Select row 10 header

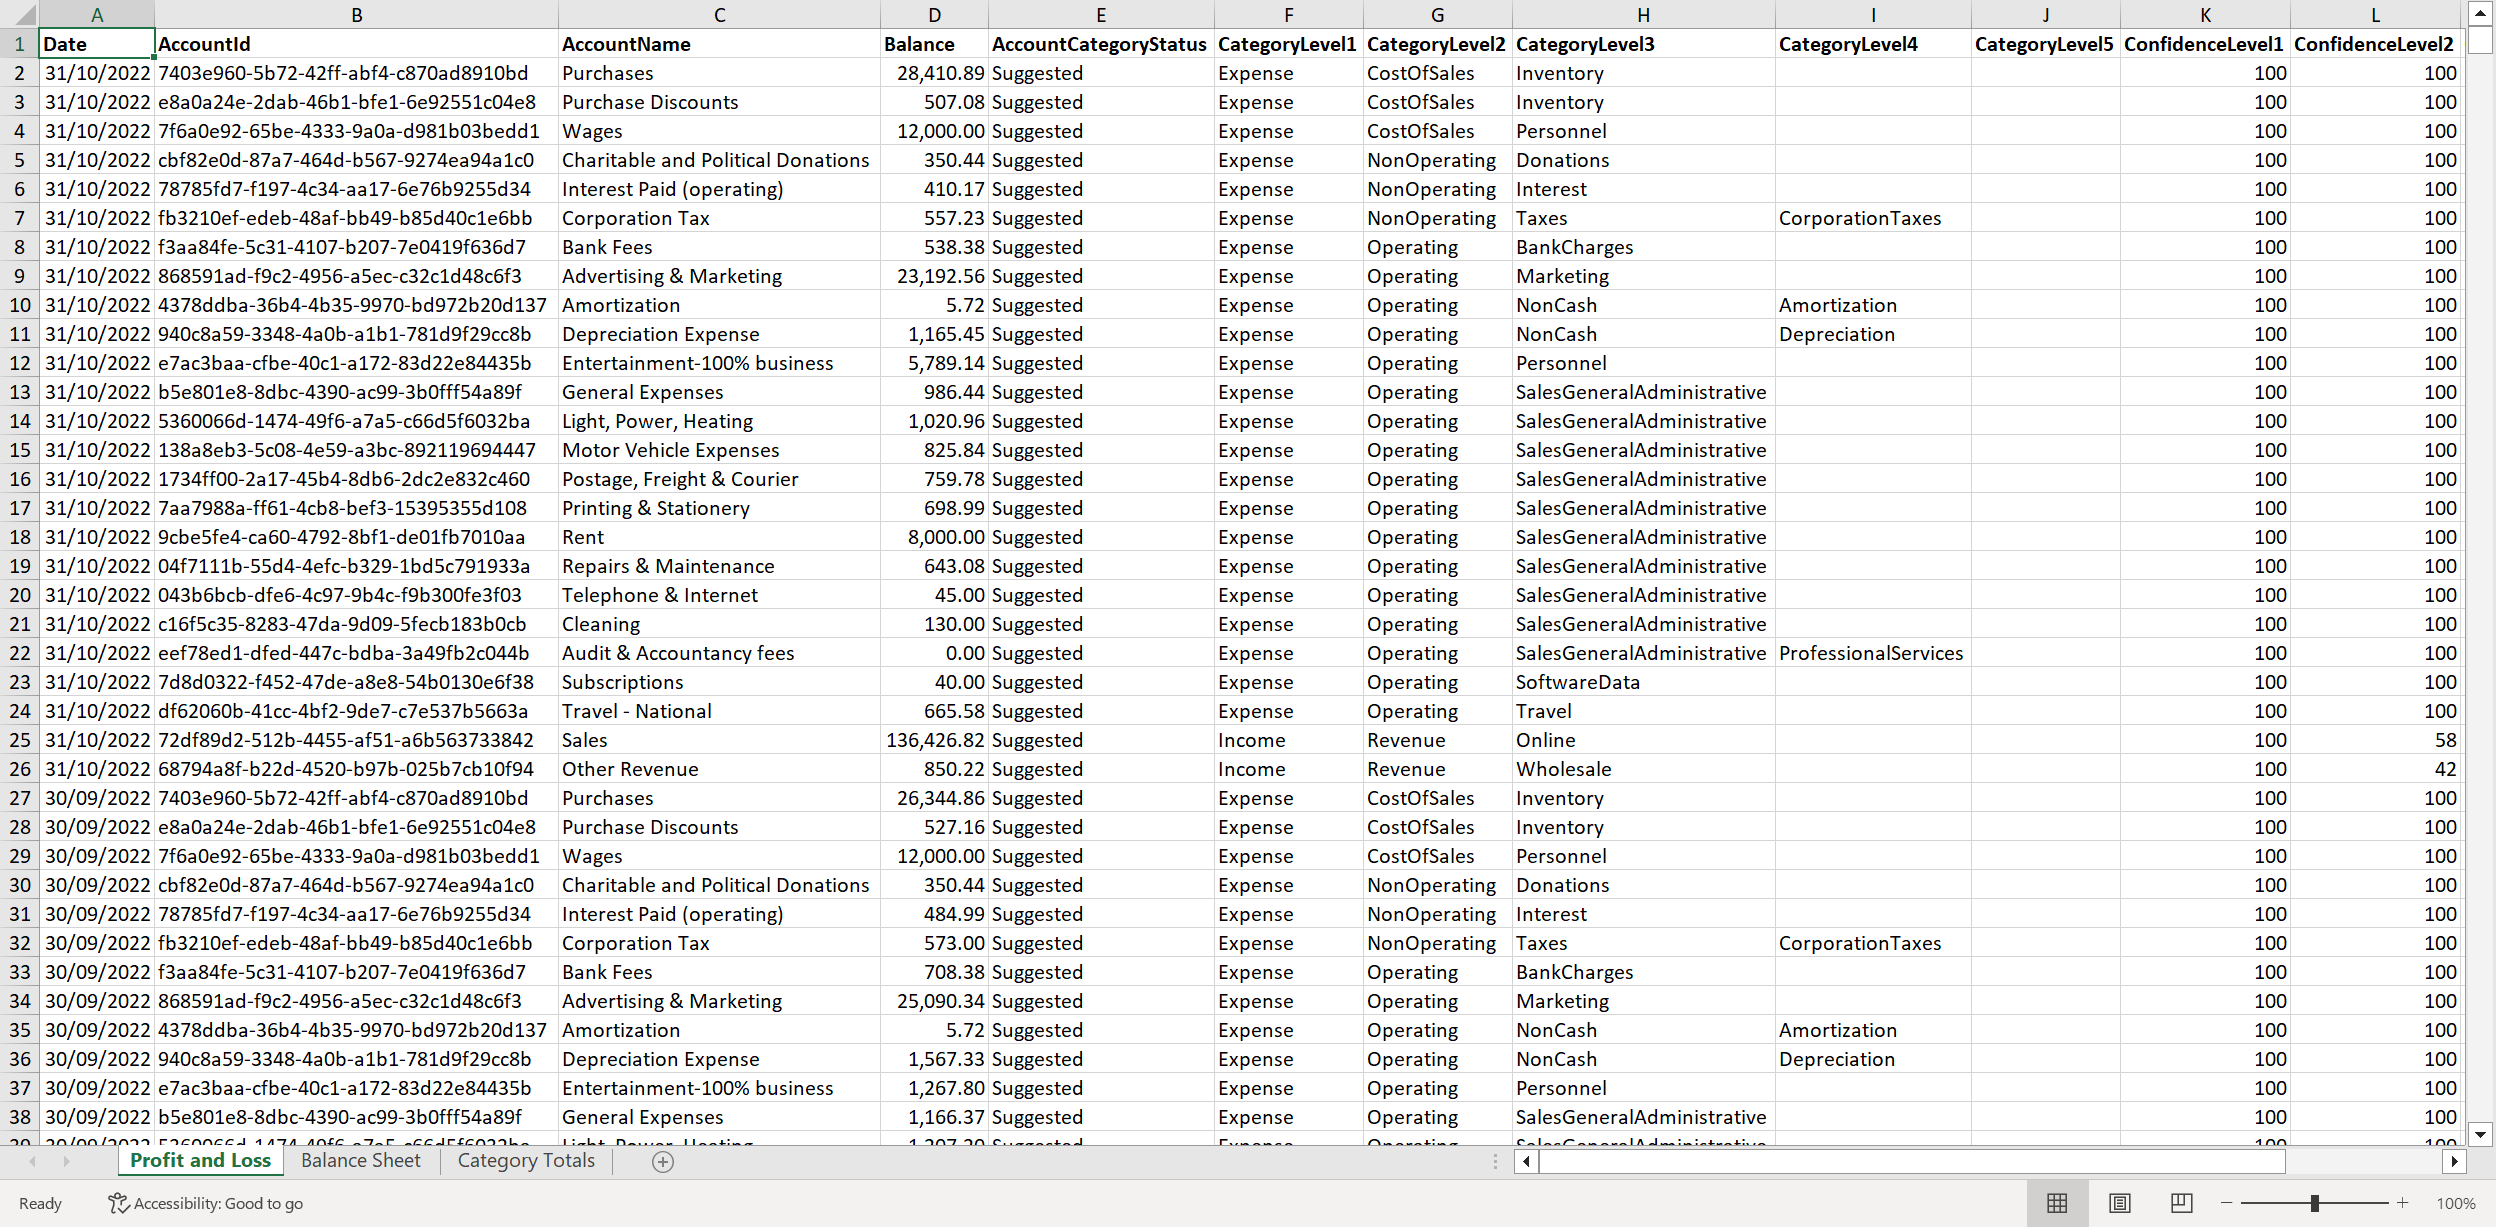tap(20, 305)
